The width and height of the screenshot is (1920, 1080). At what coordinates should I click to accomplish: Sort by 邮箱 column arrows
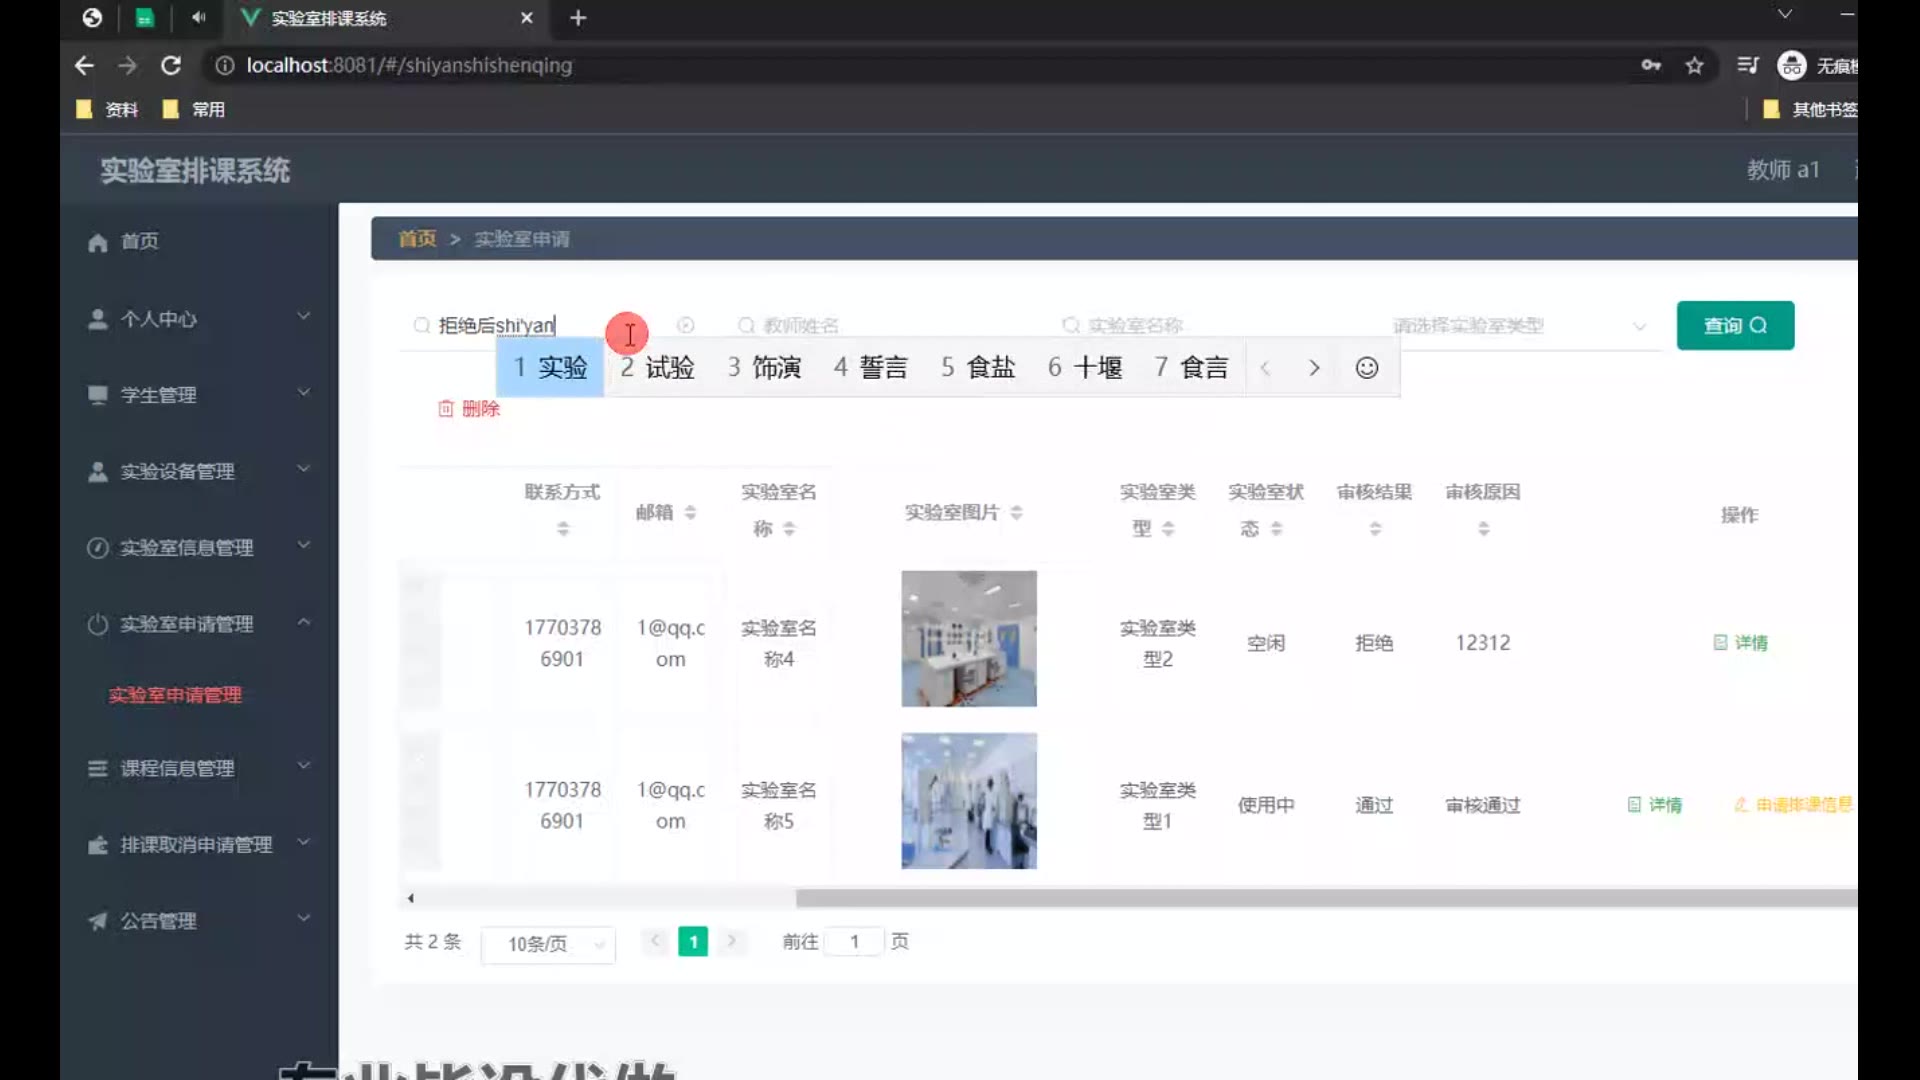690,512
